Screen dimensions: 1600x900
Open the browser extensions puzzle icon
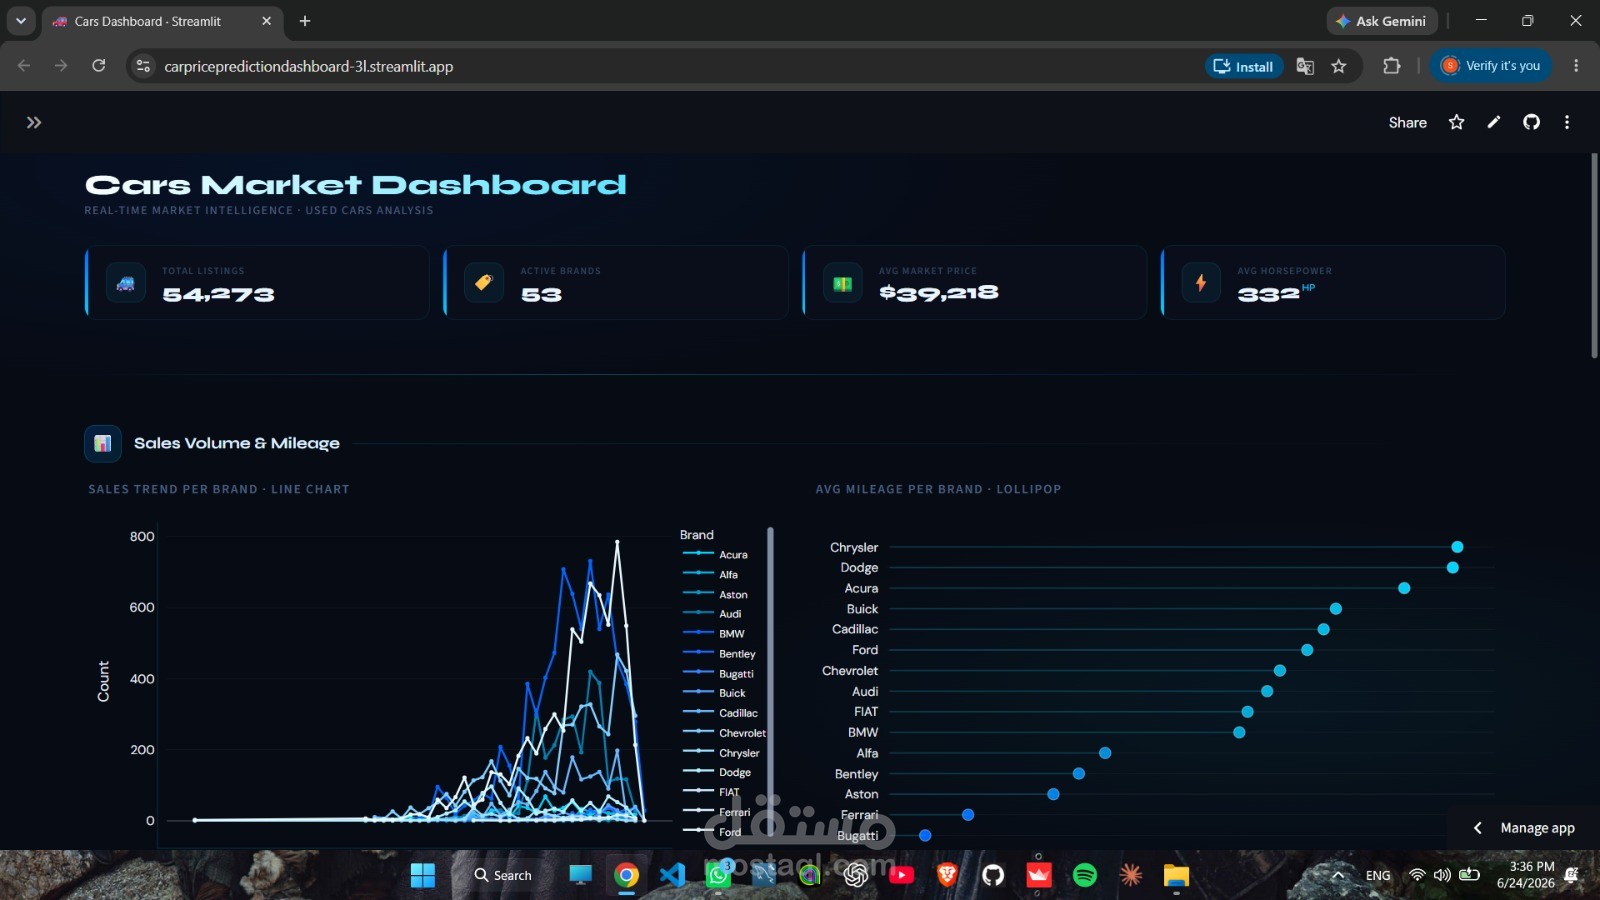(x=1391, y=66)
